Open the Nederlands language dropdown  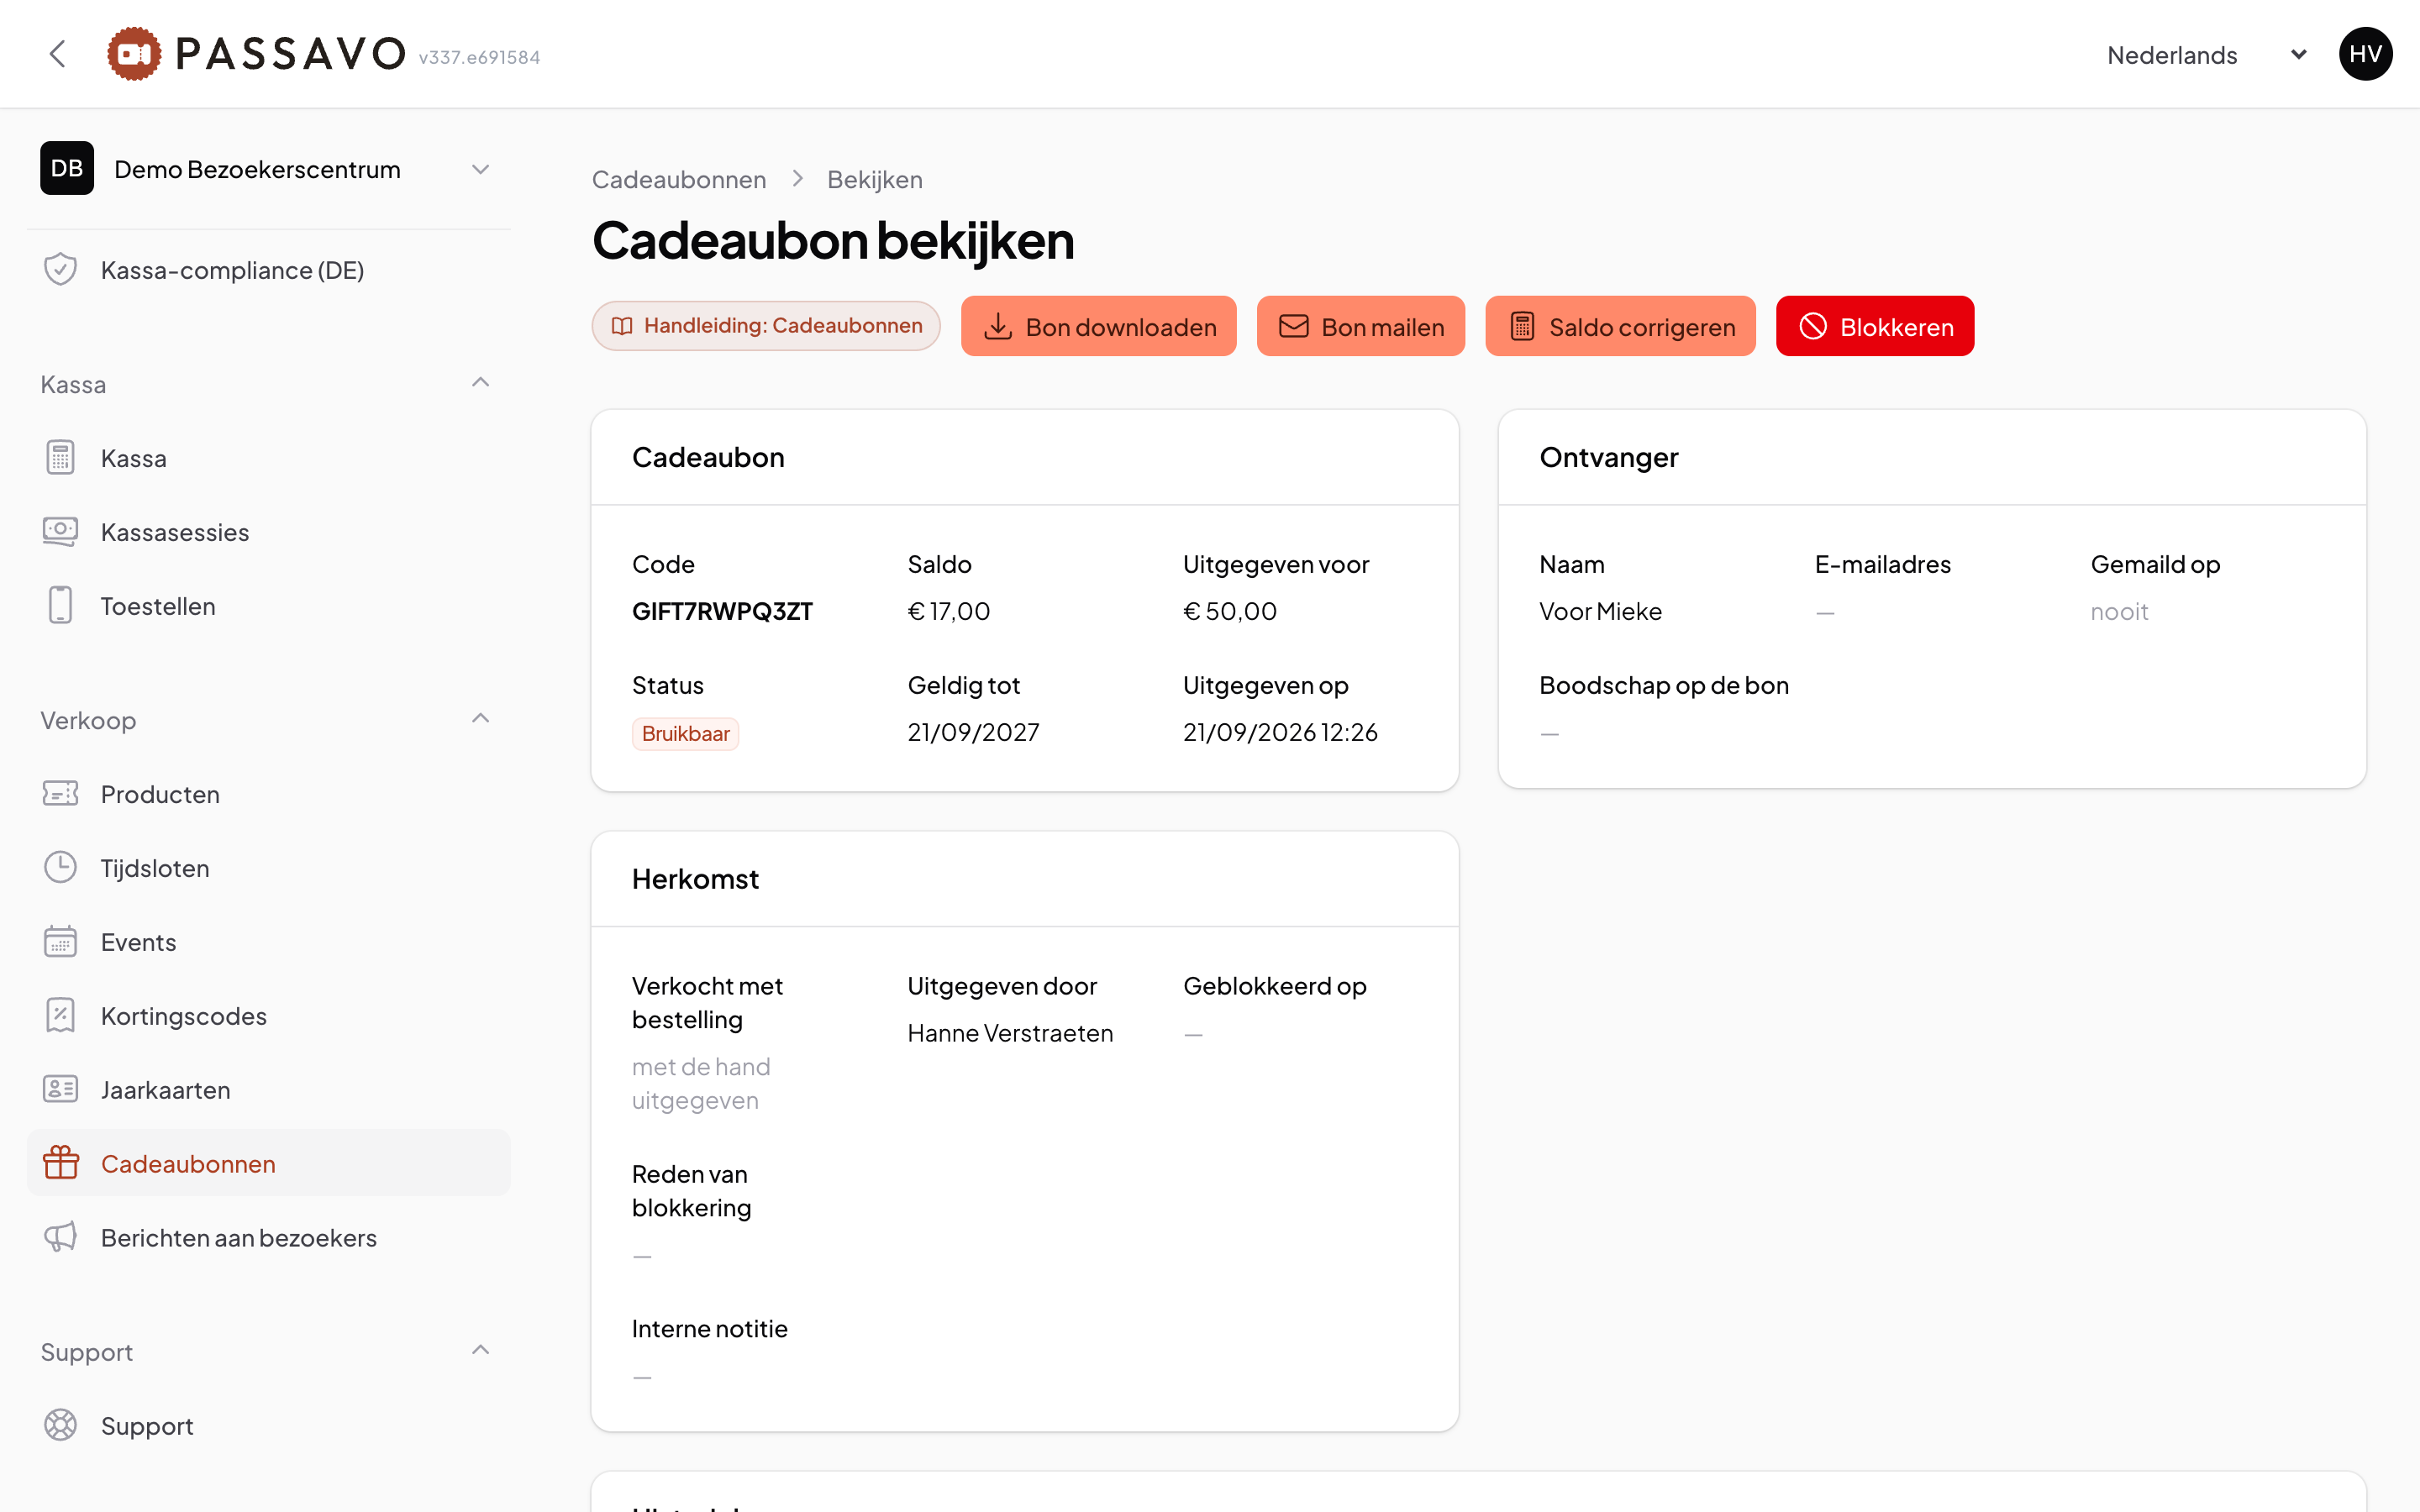click(x=2207, y=55)
